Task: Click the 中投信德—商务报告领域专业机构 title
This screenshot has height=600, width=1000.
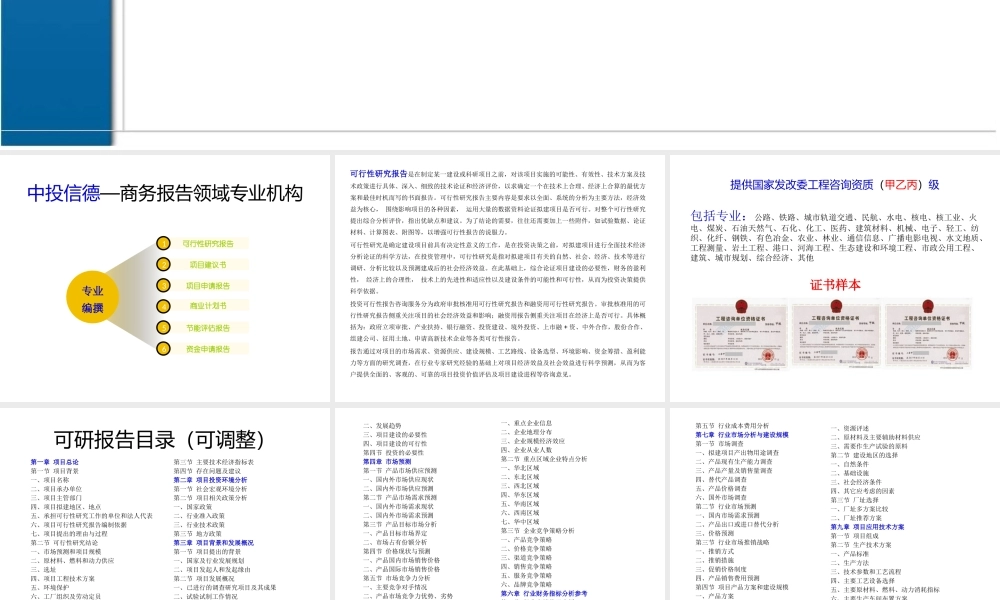Action: pyautogui.click(x=165, y=193)
